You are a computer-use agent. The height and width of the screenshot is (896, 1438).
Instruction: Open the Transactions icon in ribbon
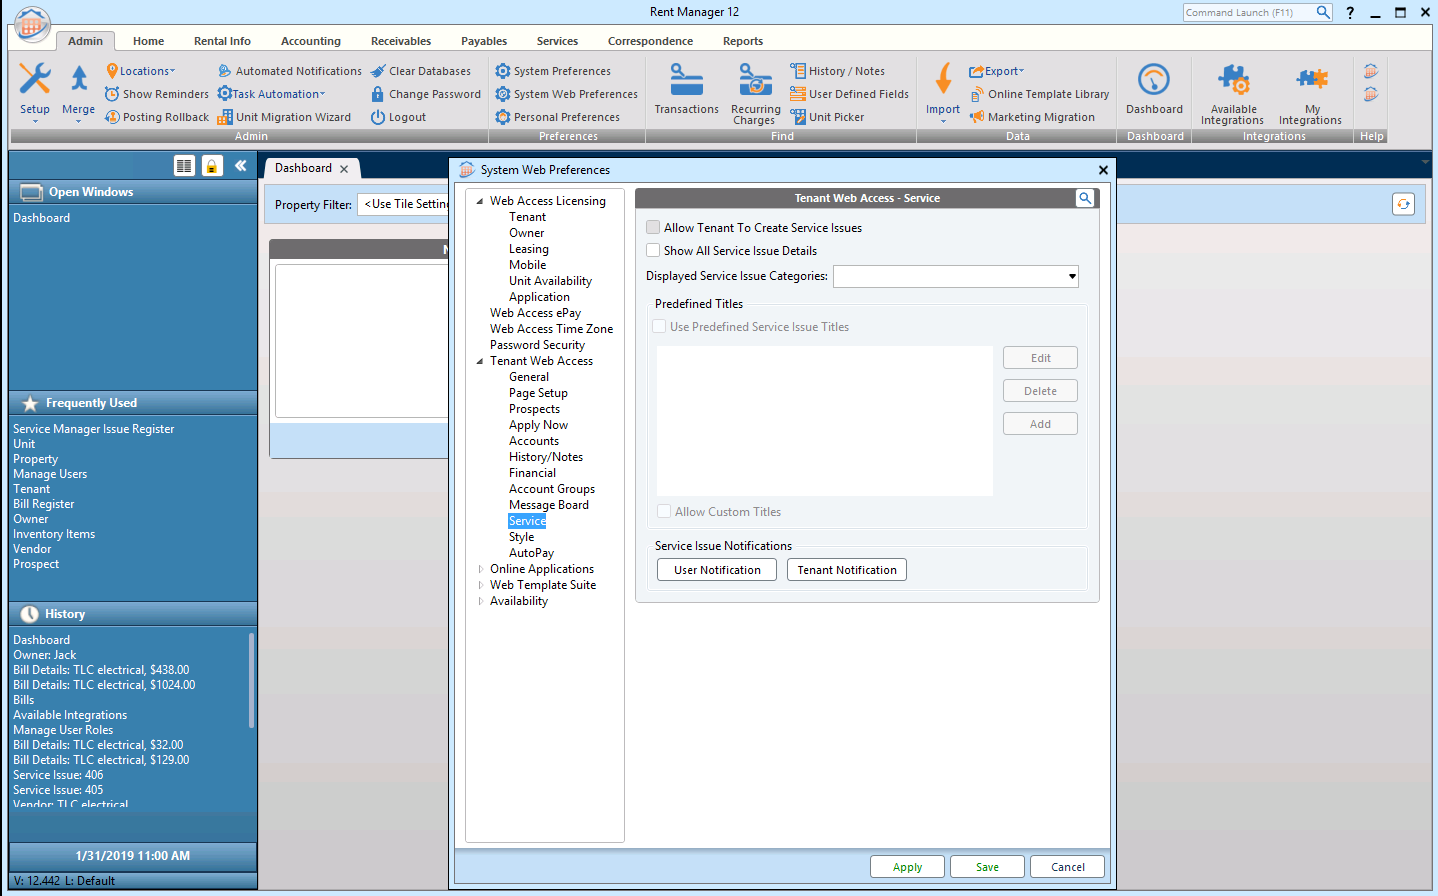tap(686, 80)
